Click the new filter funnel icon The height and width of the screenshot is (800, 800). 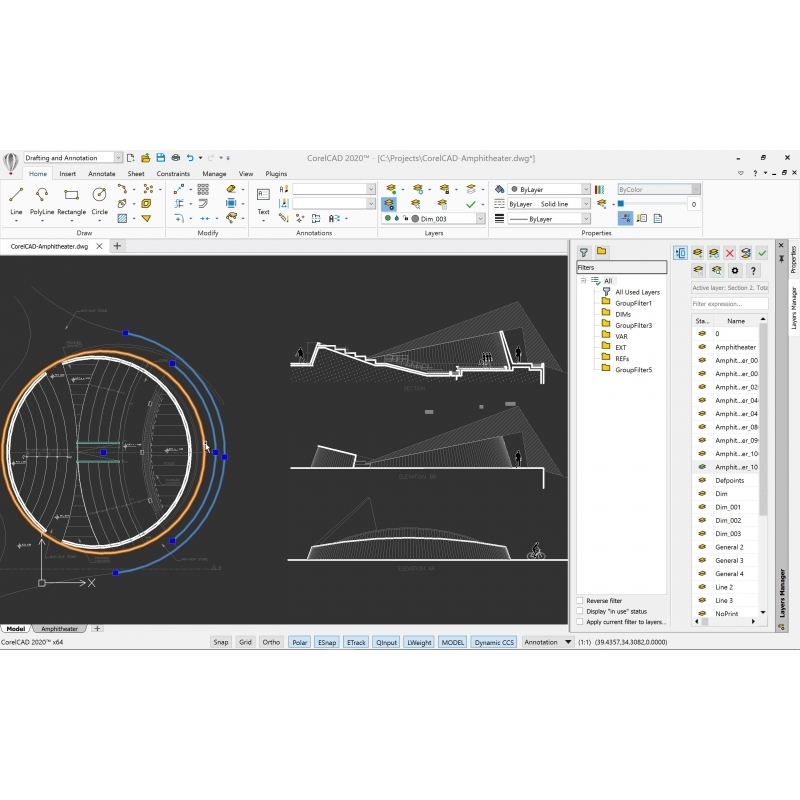(584, 252)
